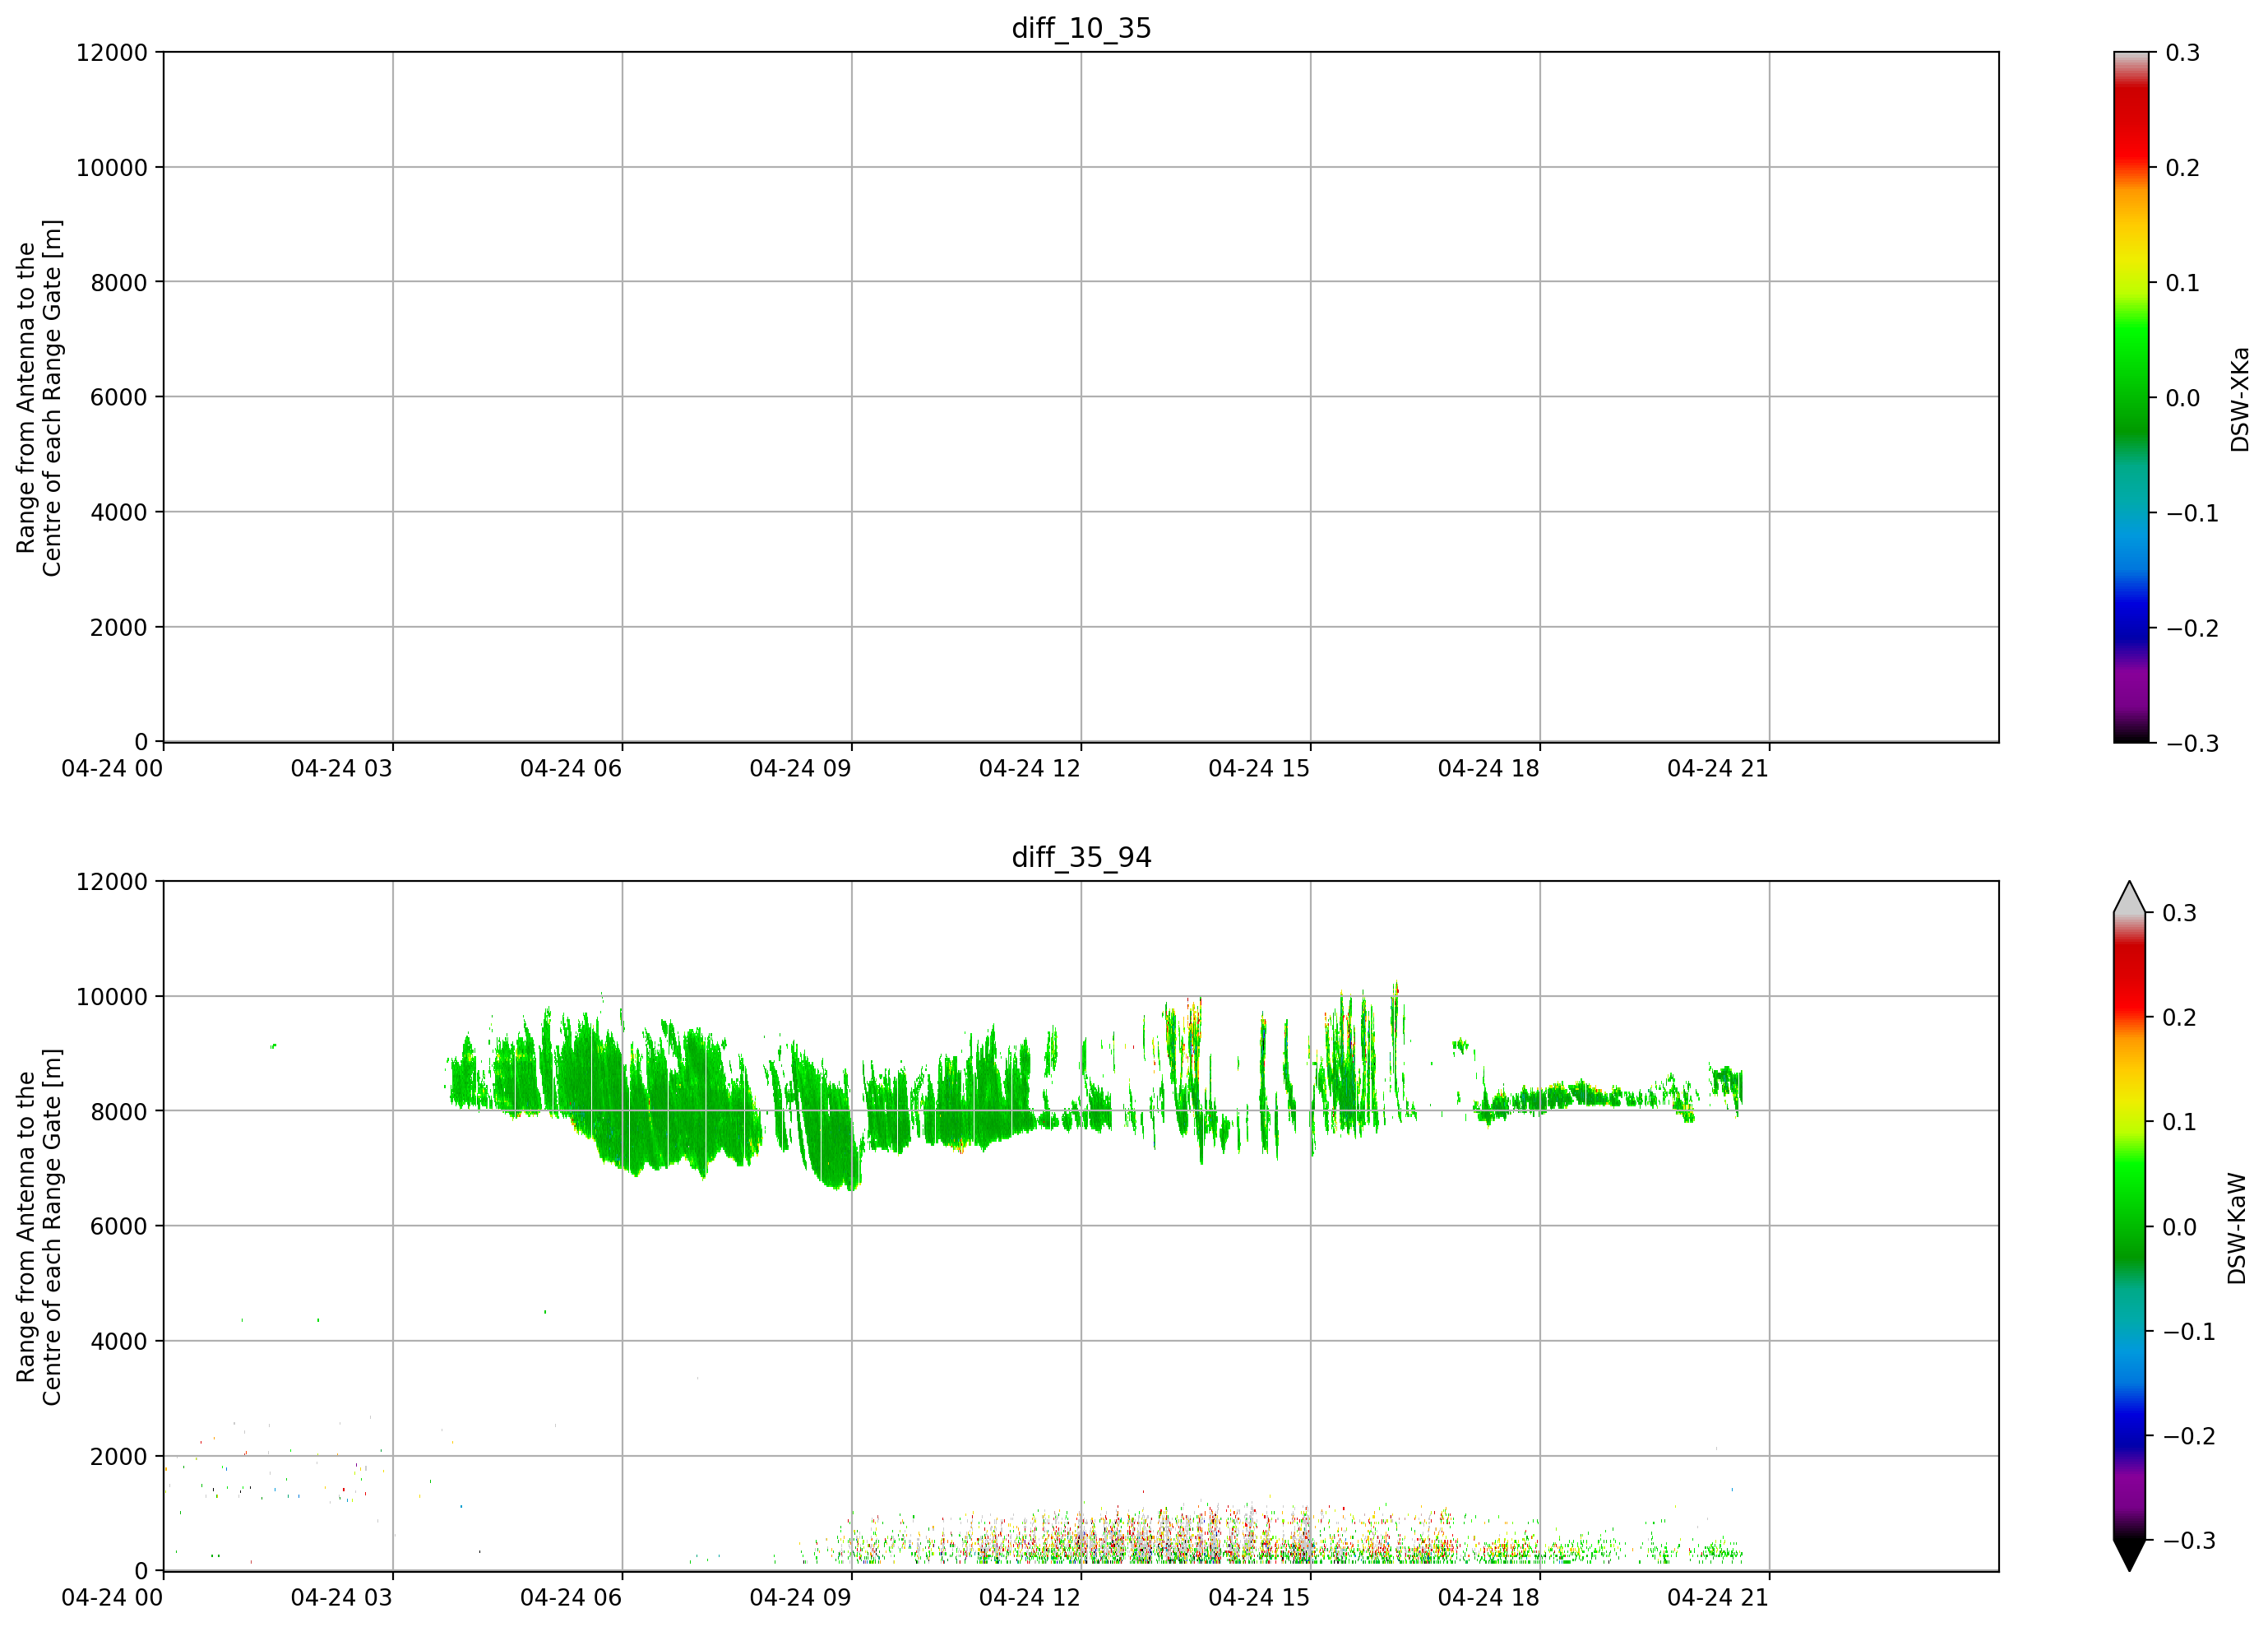
Task: Click the 0.0 tick on the DSW-XKa colorbar
Action: click(2183, 398)
